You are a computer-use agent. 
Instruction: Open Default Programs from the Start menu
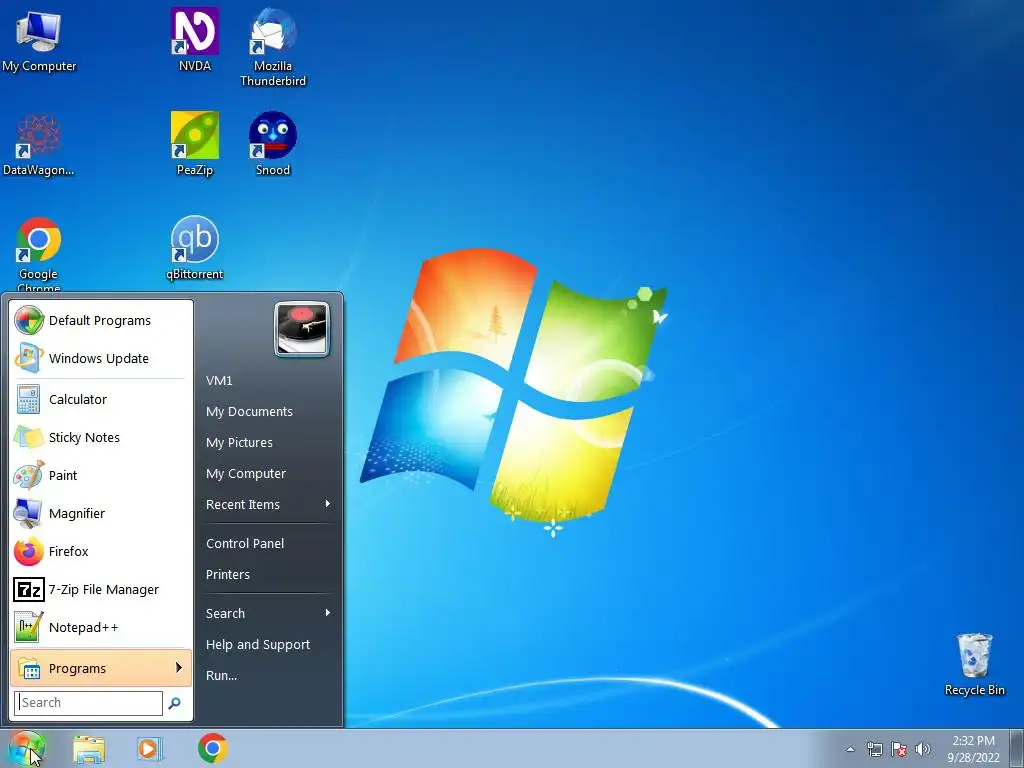101,320
